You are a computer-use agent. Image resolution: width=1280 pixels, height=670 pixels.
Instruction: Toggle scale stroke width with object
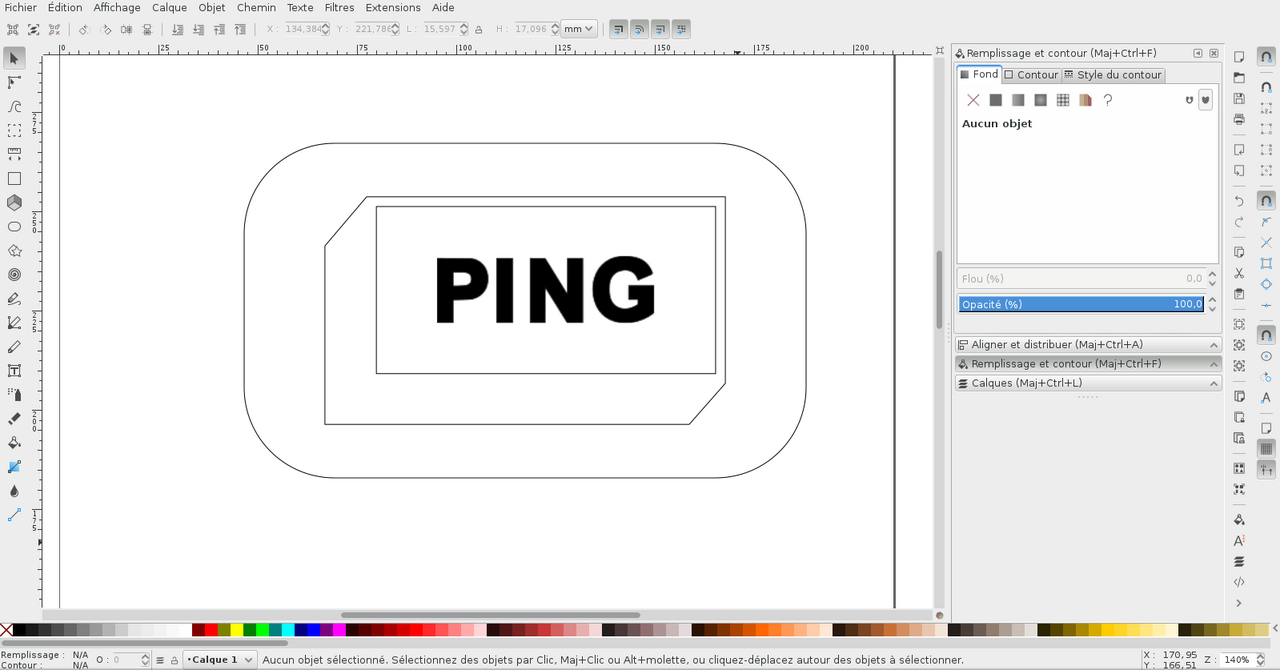[x=618, y=29]
